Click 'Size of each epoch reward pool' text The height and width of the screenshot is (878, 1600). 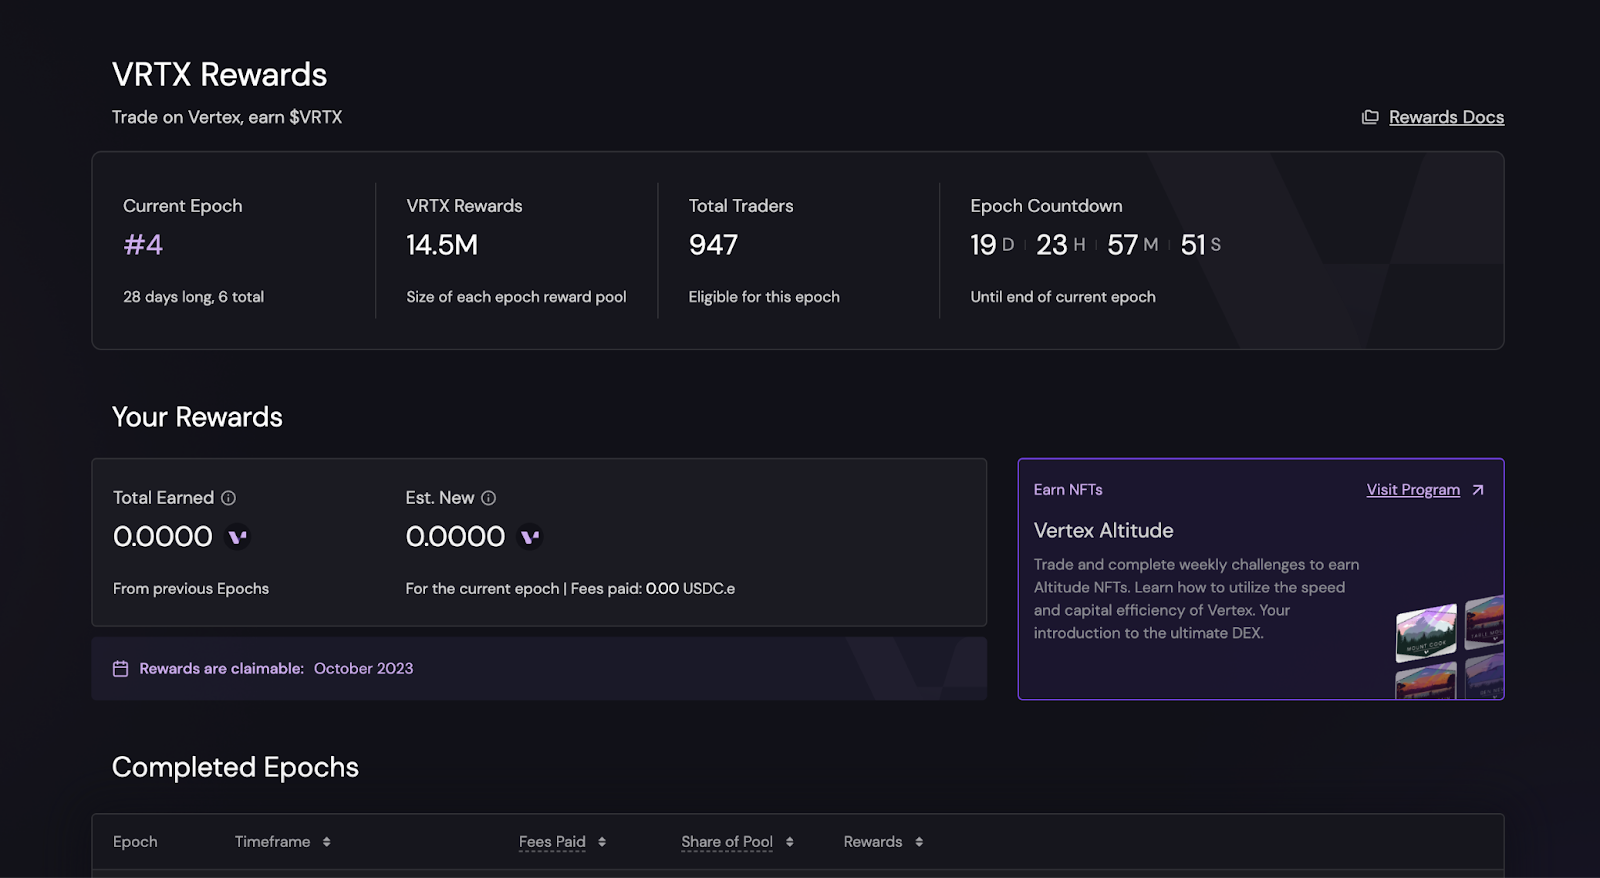pyautogui.click(x=516, y=297)
